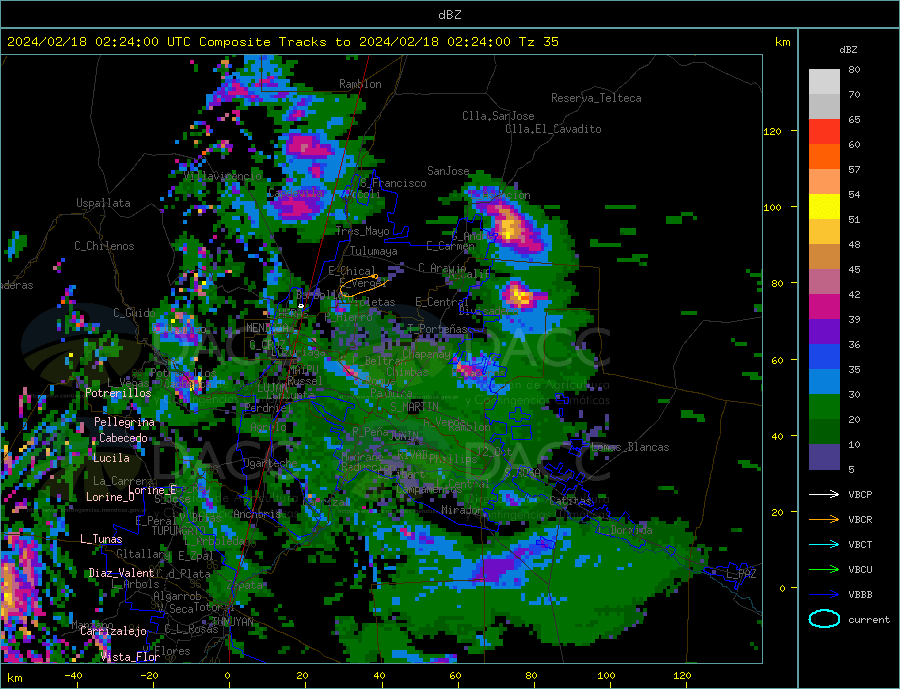Click the Cabecedo place label
This screenshot has height=689, width=900.
point(123,438)
